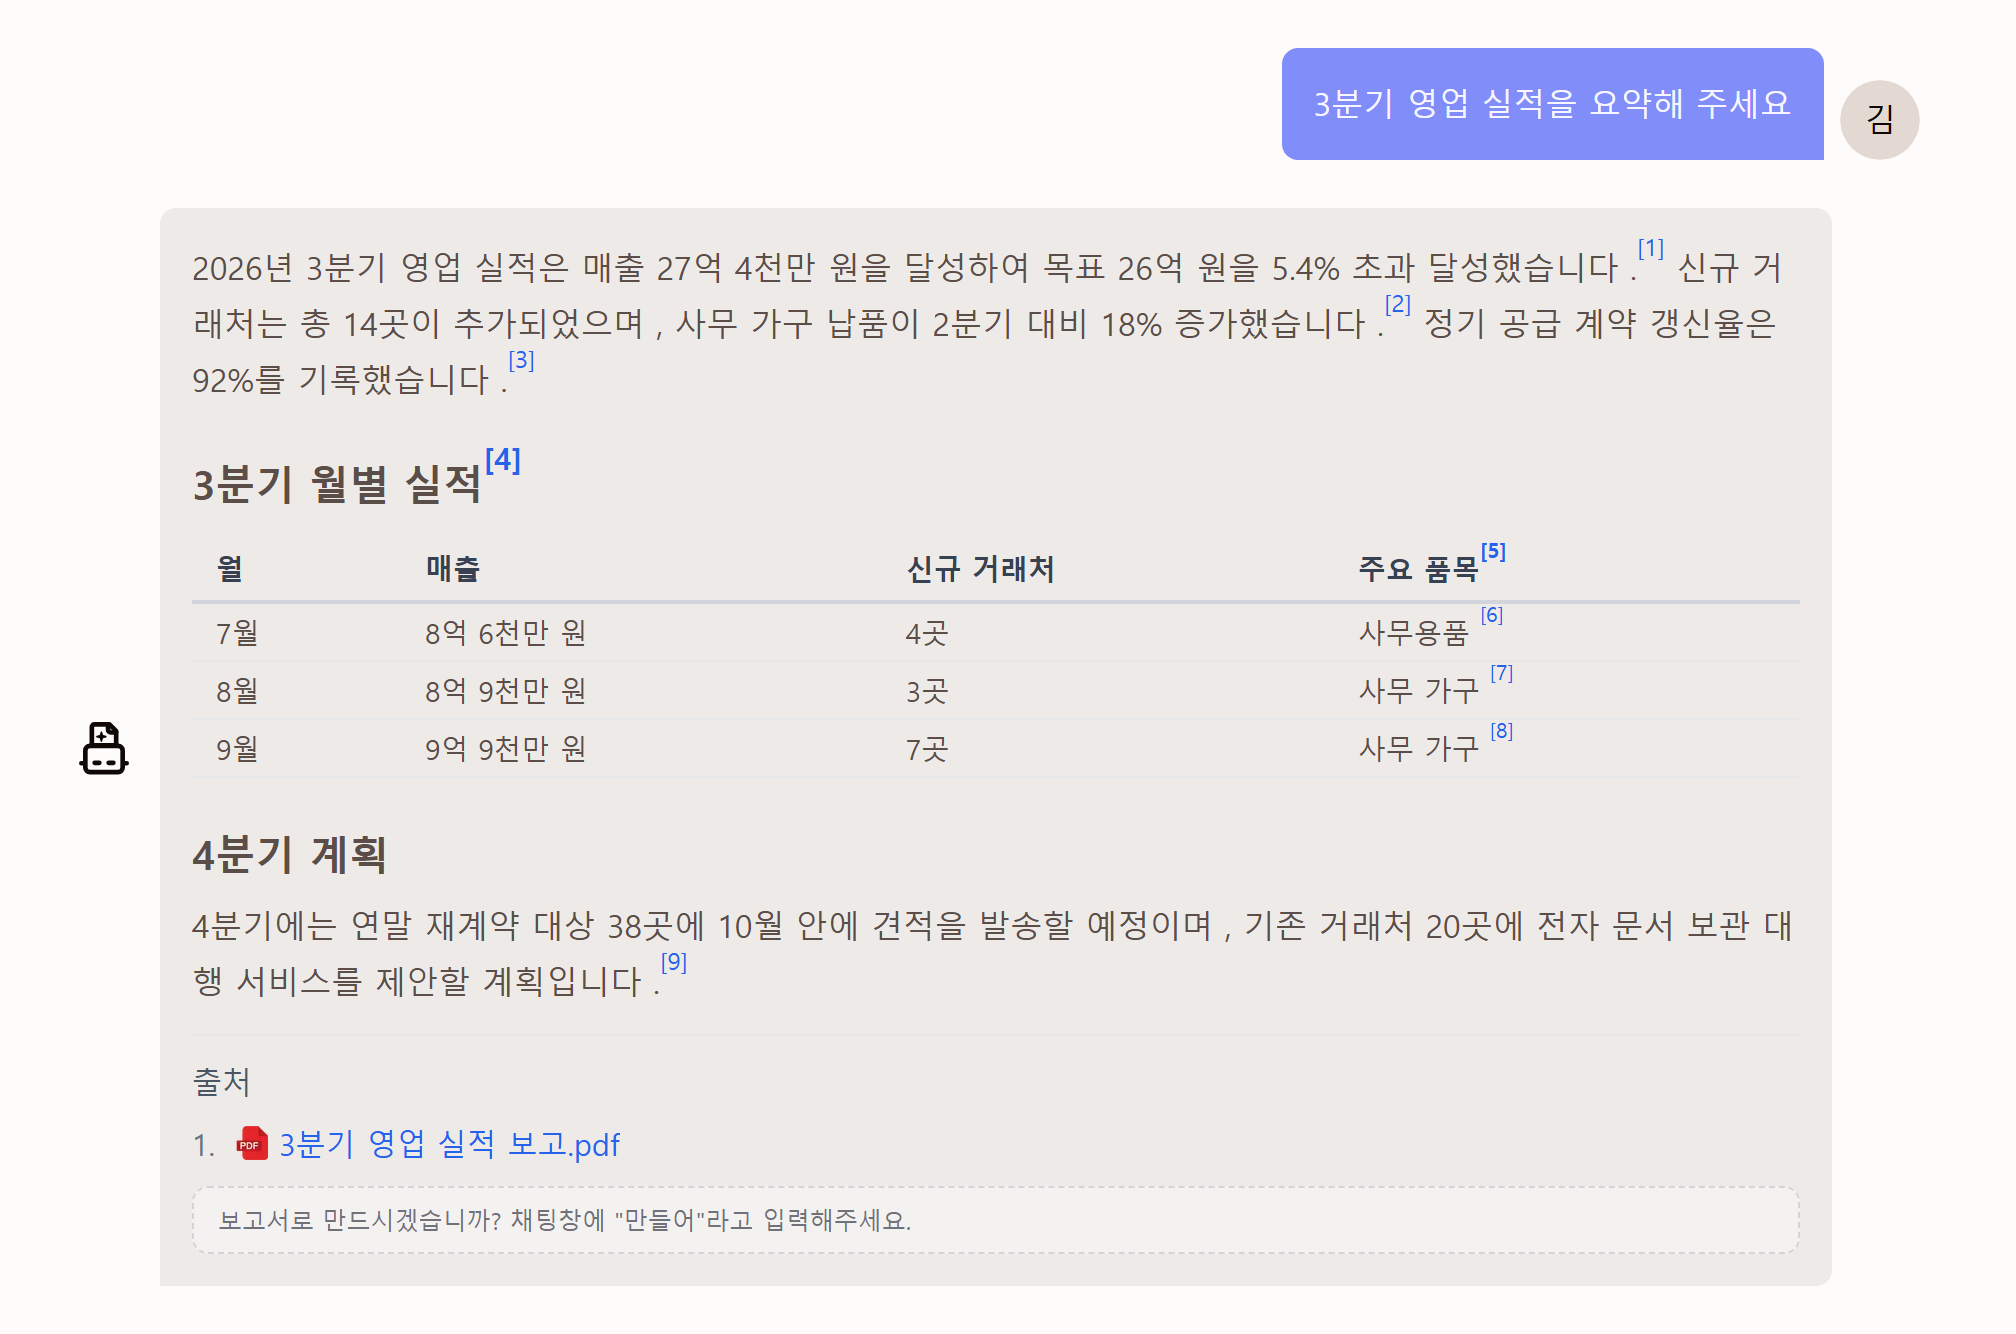
Task: Click the 보고서로 만드시겠습니까 suggestion box
Action: pos(995,1220)
